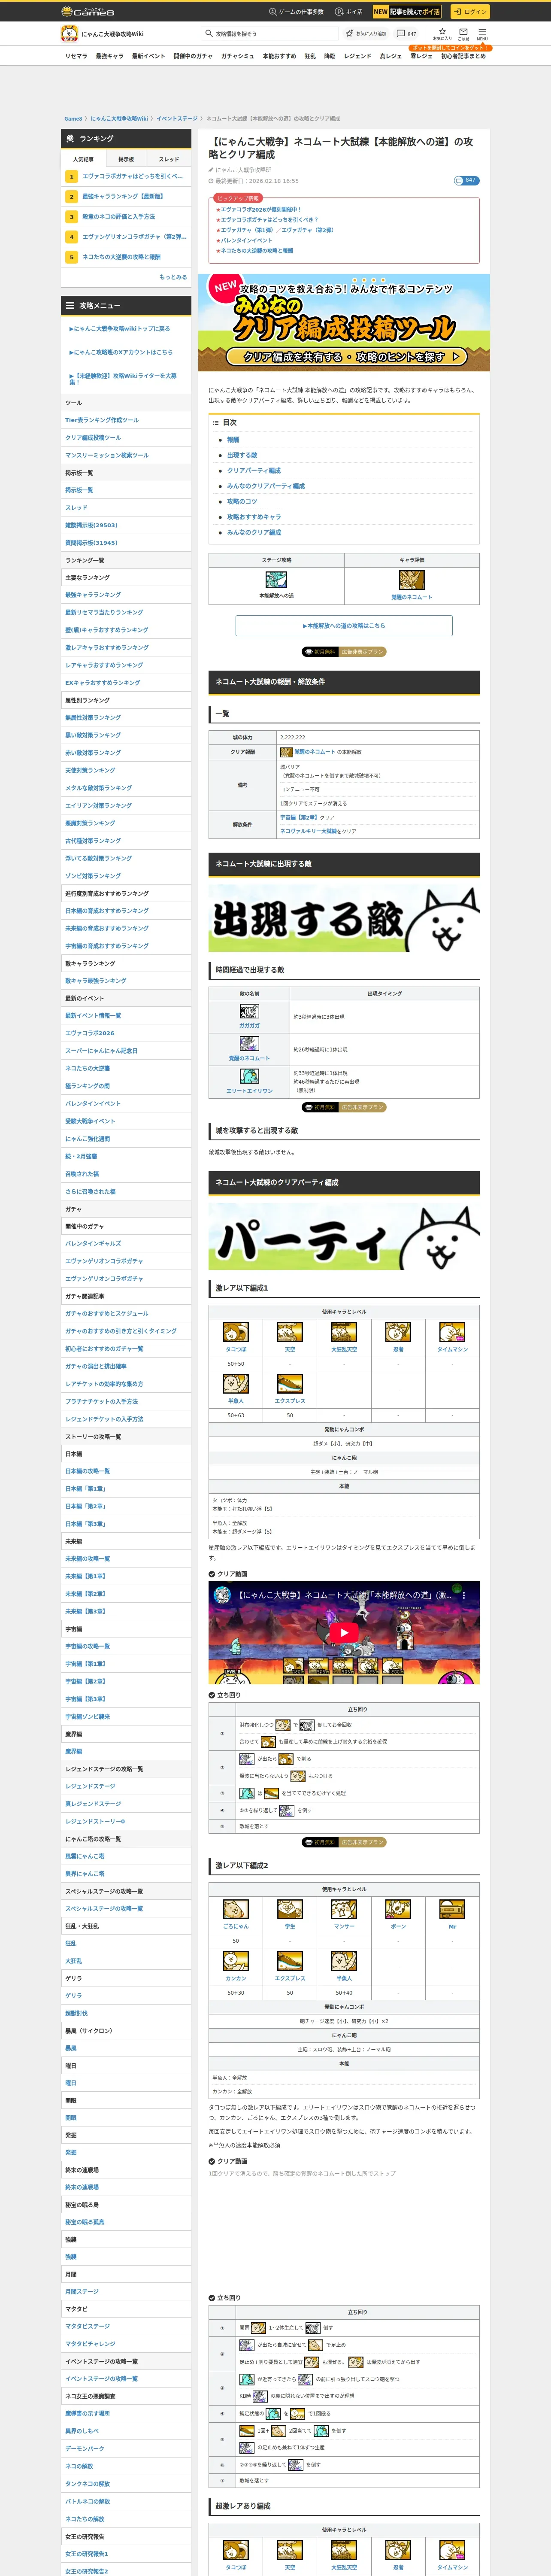This screenshot has height=2576, width=551.
Task: Open breadcrumb link イベントステージ
Action: coord(177,118)
